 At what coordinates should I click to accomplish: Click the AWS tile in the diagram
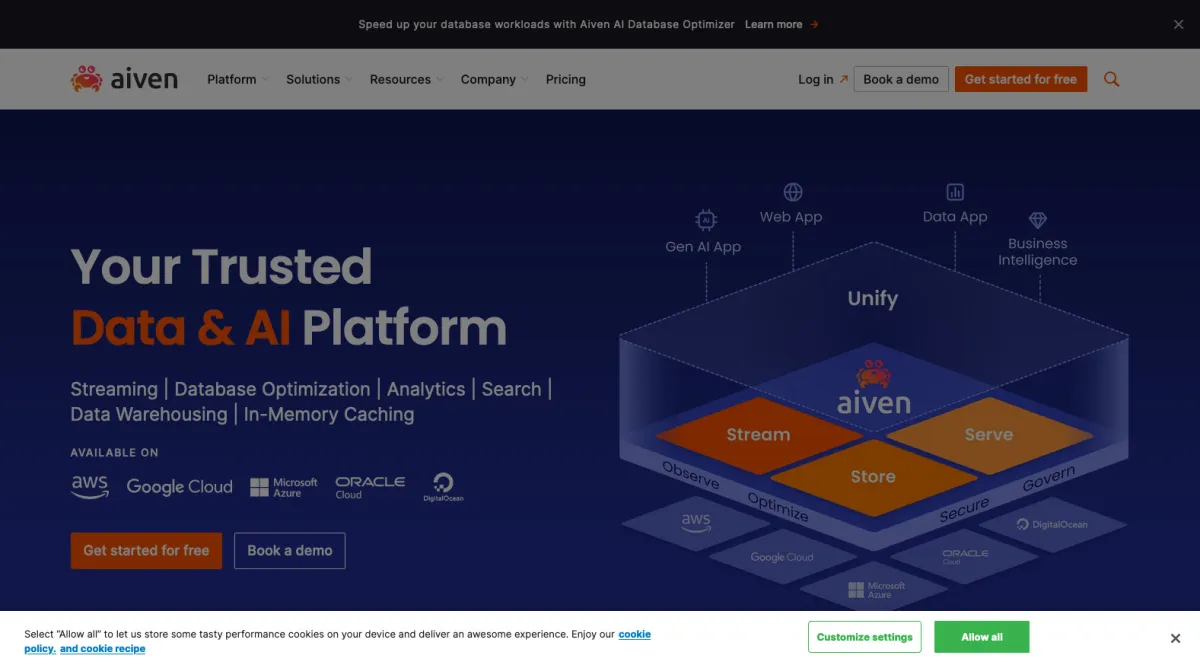(x=696, y=522)
